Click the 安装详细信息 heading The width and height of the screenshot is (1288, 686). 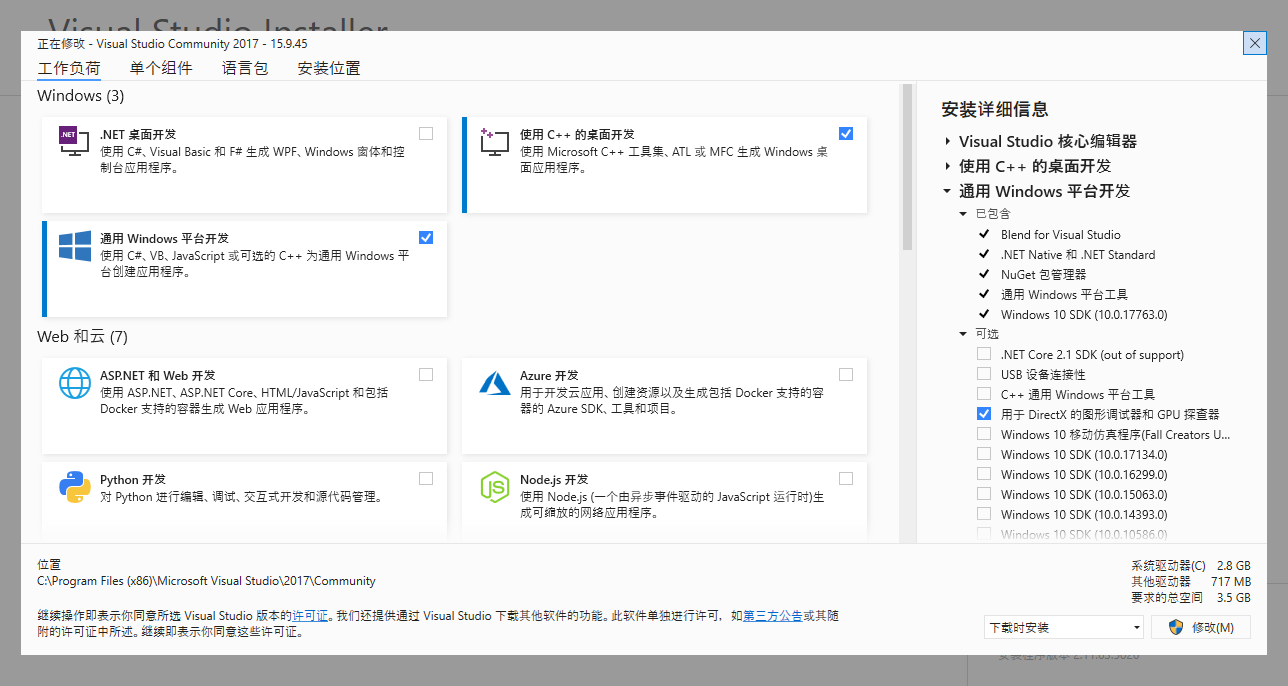pos(995,109)
